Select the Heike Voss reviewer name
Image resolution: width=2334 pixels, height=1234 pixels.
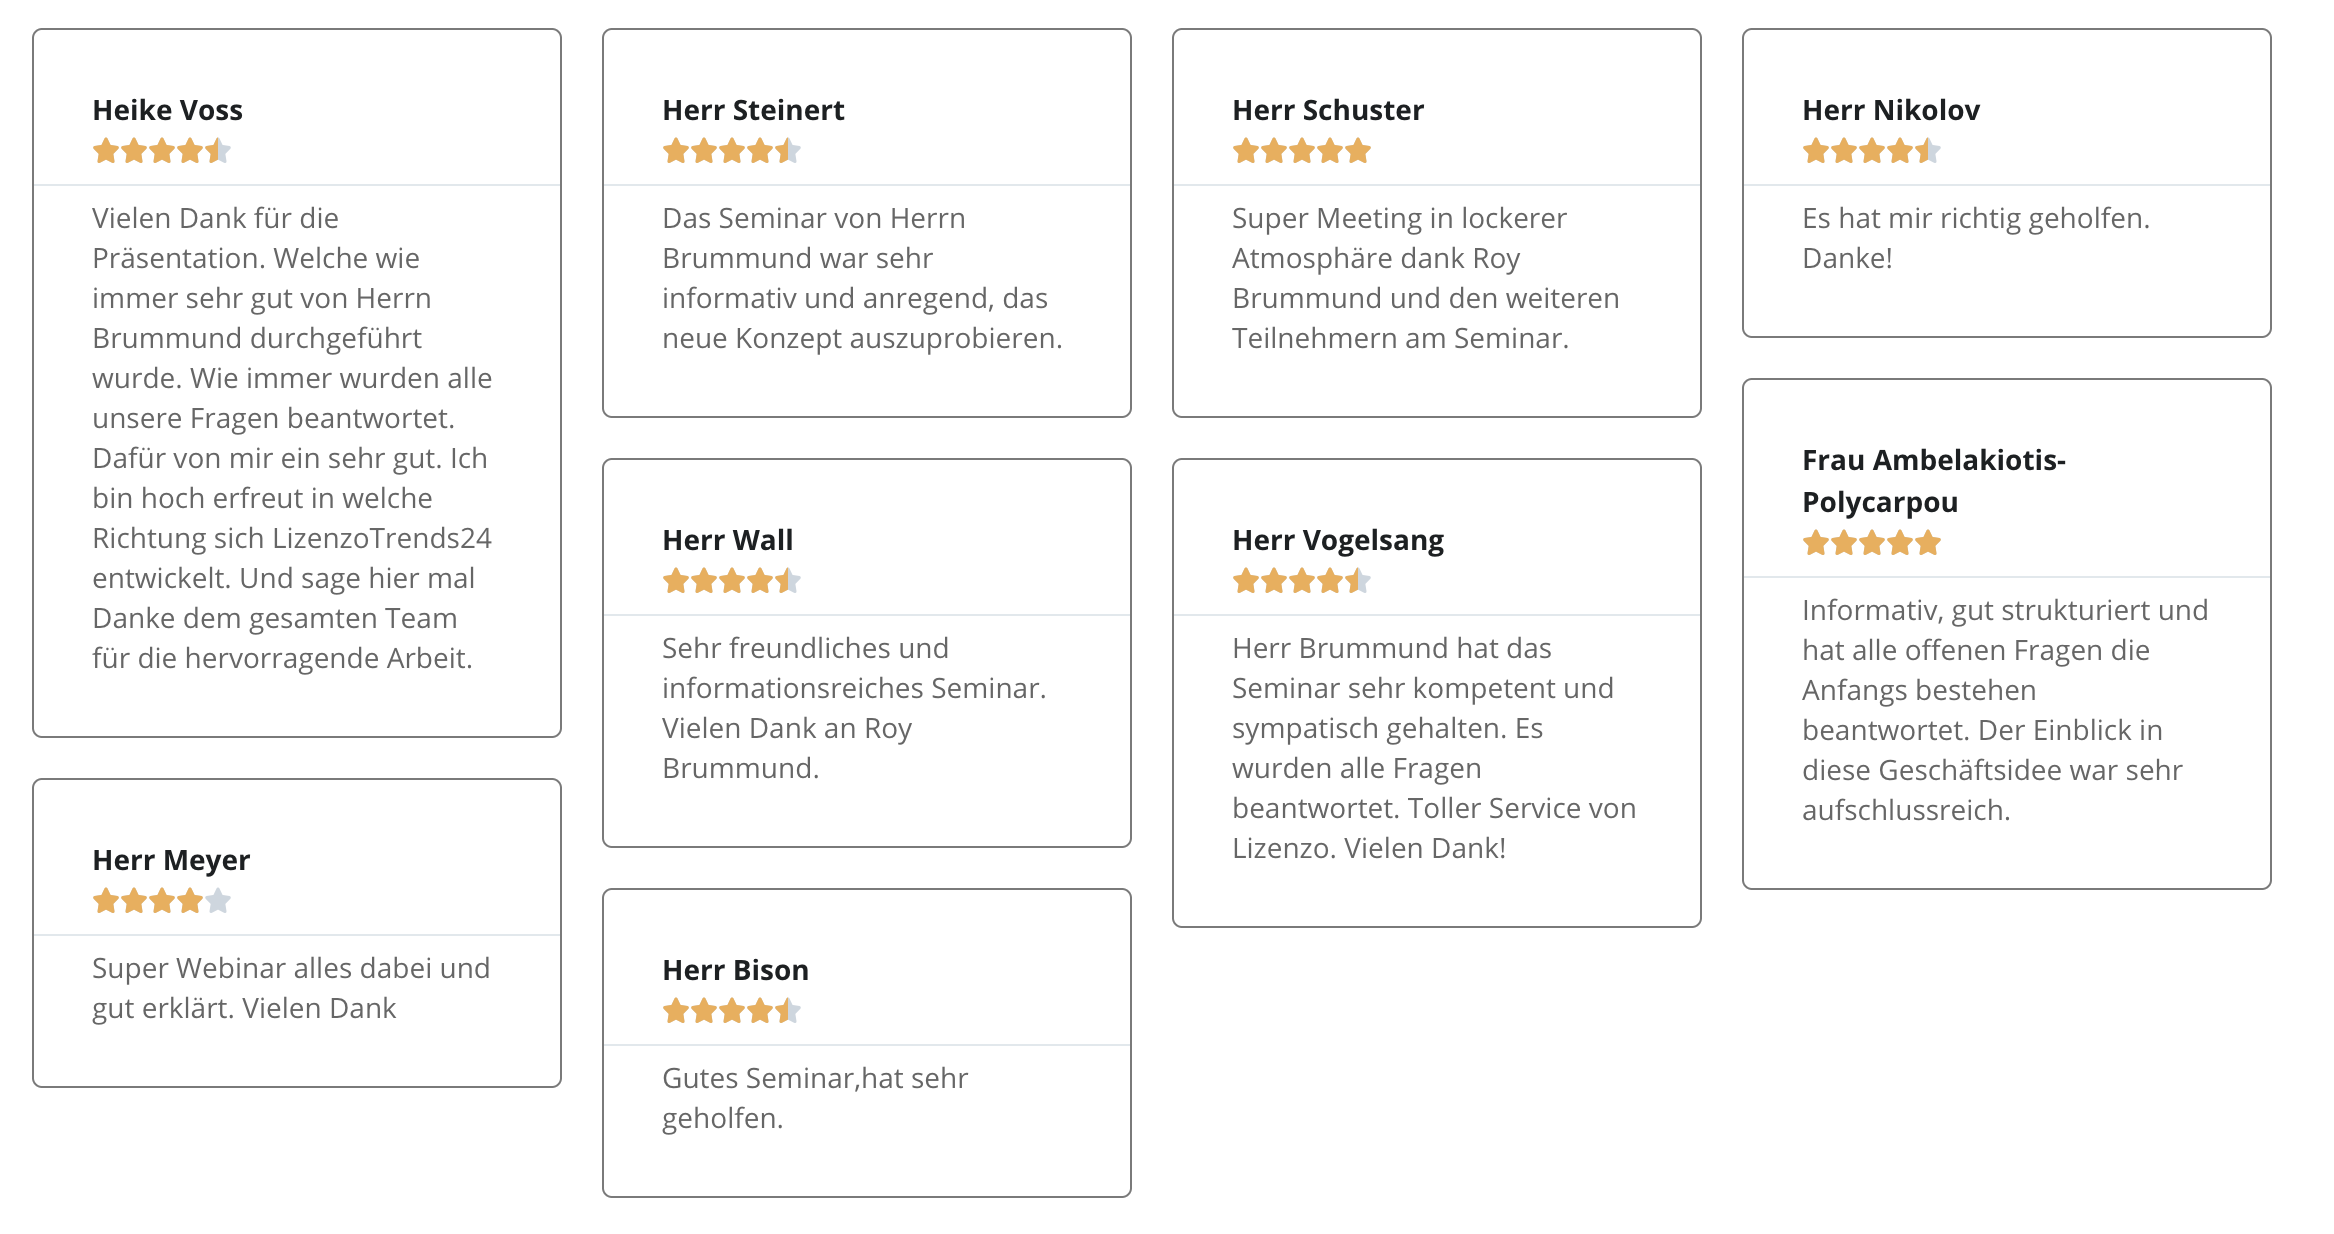click(x=168, y=110)
